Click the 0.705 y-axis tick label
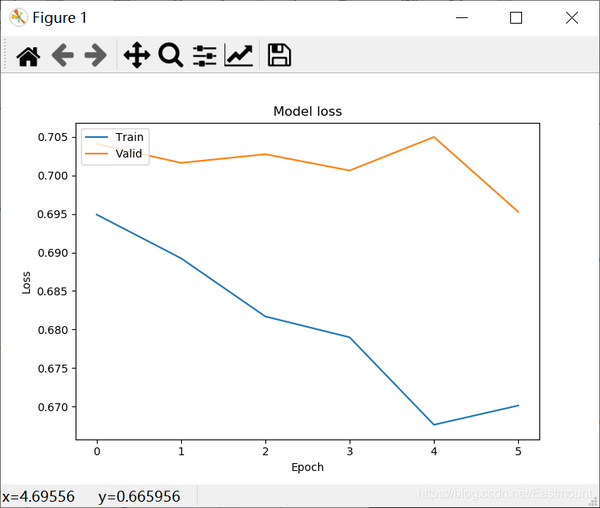This screenshot has width=600, height=508. point(52,137)
